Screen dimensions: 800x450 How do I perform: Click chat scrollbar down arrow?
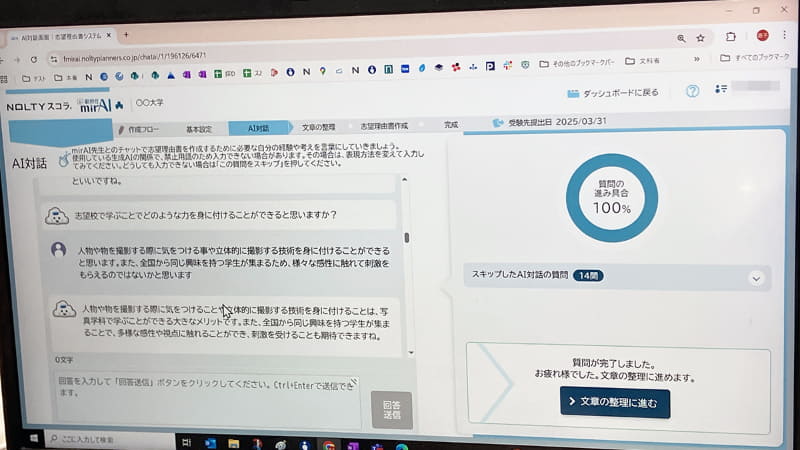(411, 353)
